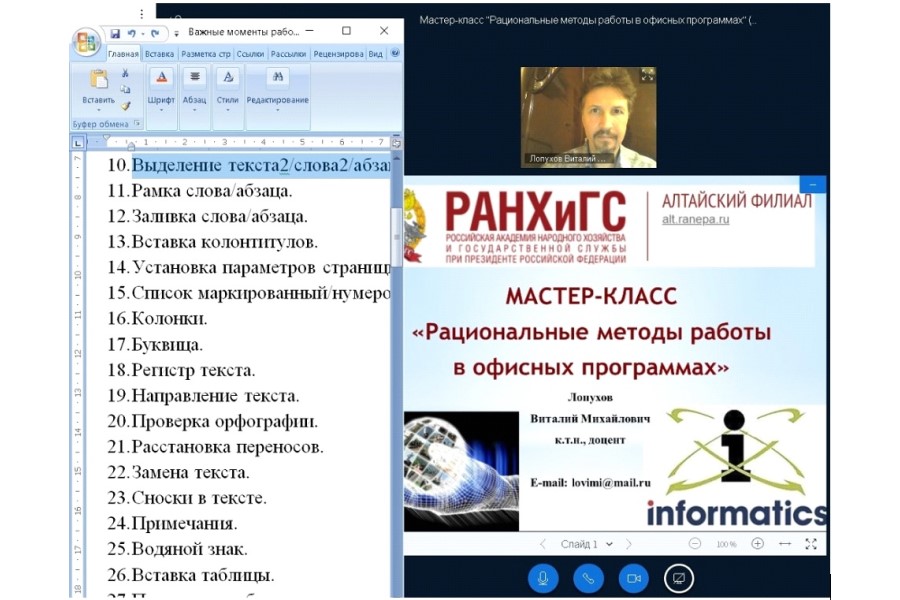Open the Office button menu in Word
The height and width of the screenshot is (600, 900).
coord(86,42)
